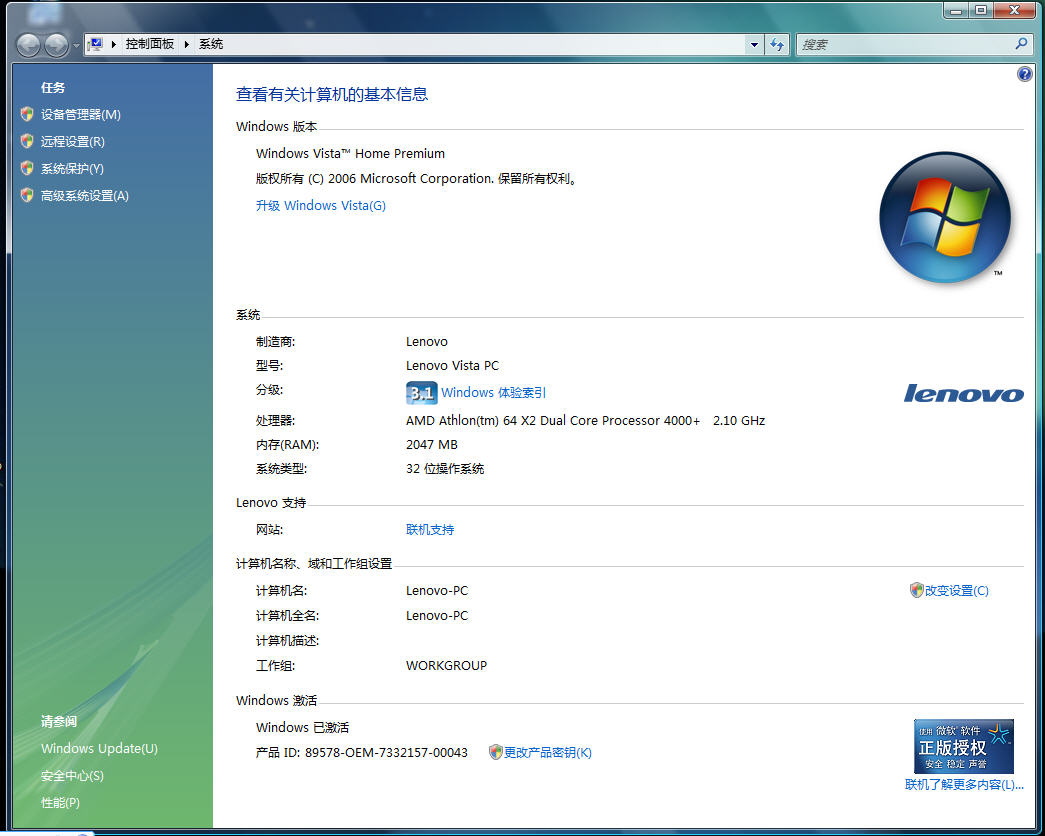Screen dimensions: 1045x836
Task: Click the magnifier icon in search box
Action: [x=1021, y=44]
